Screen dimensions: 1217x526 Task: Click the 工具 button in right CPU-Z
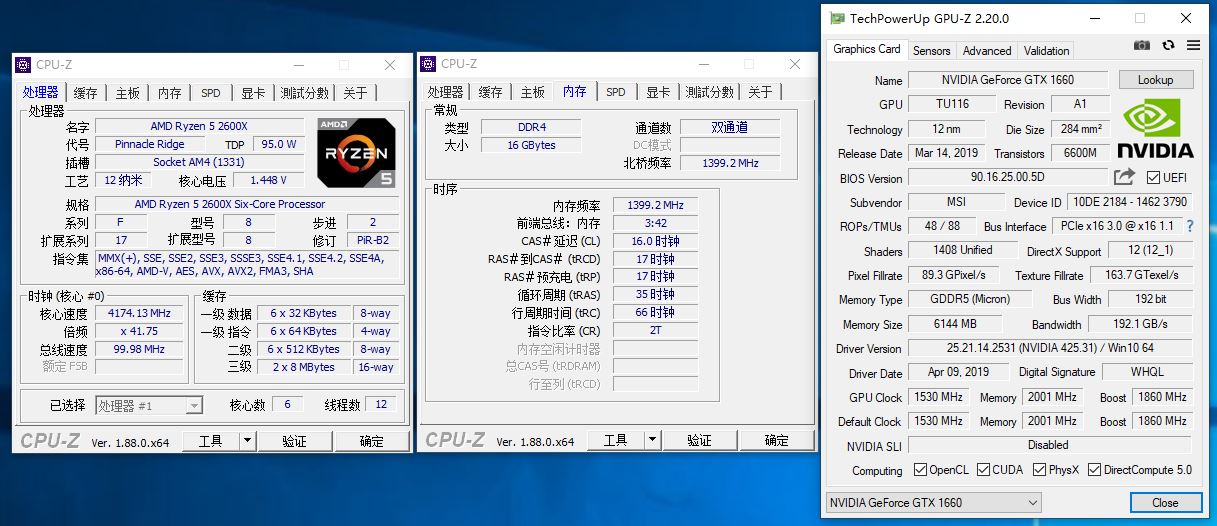tap(615, 440)
